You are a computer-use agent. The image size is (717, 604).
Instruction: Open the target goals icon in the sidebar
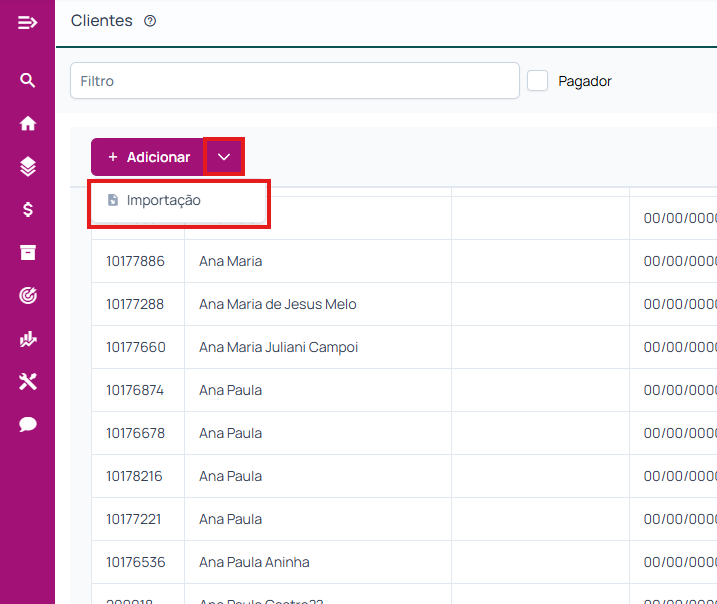[x=28, y=295]
